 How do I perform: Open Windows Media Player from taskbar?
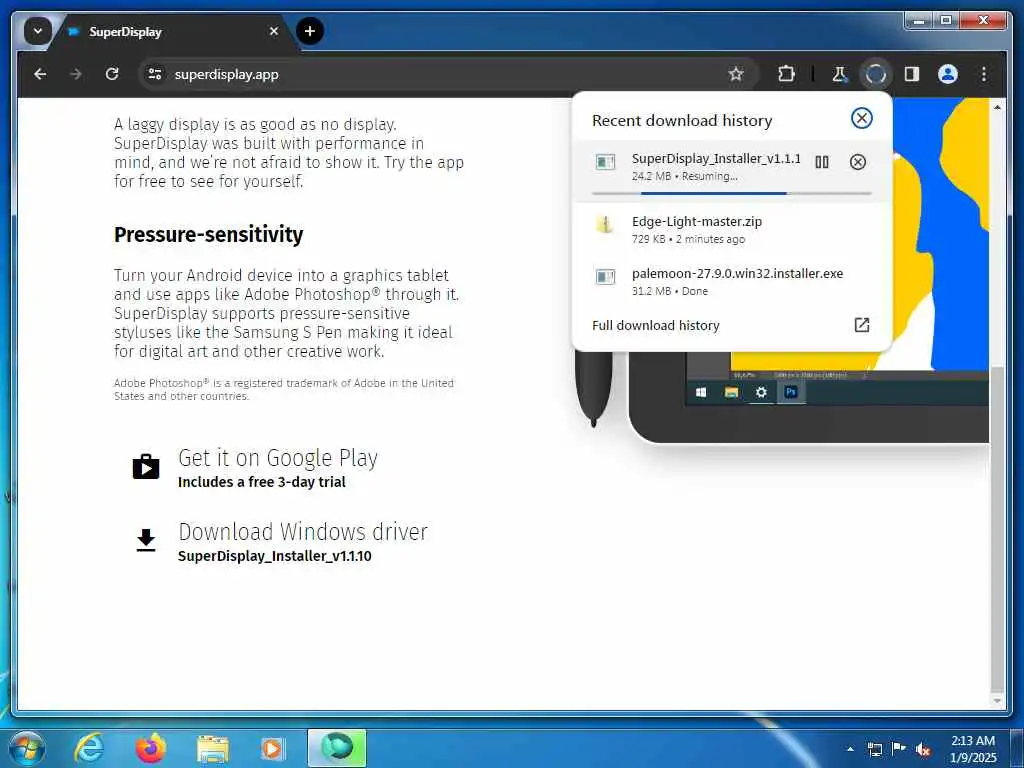click(272, 749)
